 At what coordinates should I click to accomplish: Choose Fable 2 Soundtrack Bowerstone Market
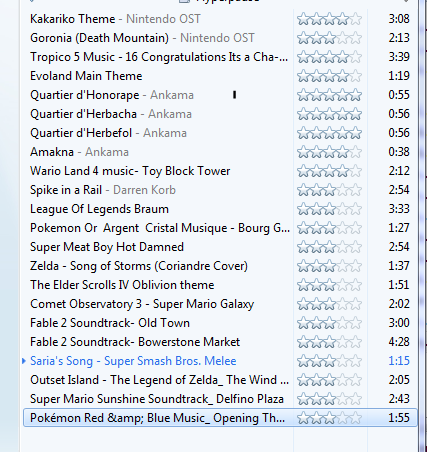point(220,342)
